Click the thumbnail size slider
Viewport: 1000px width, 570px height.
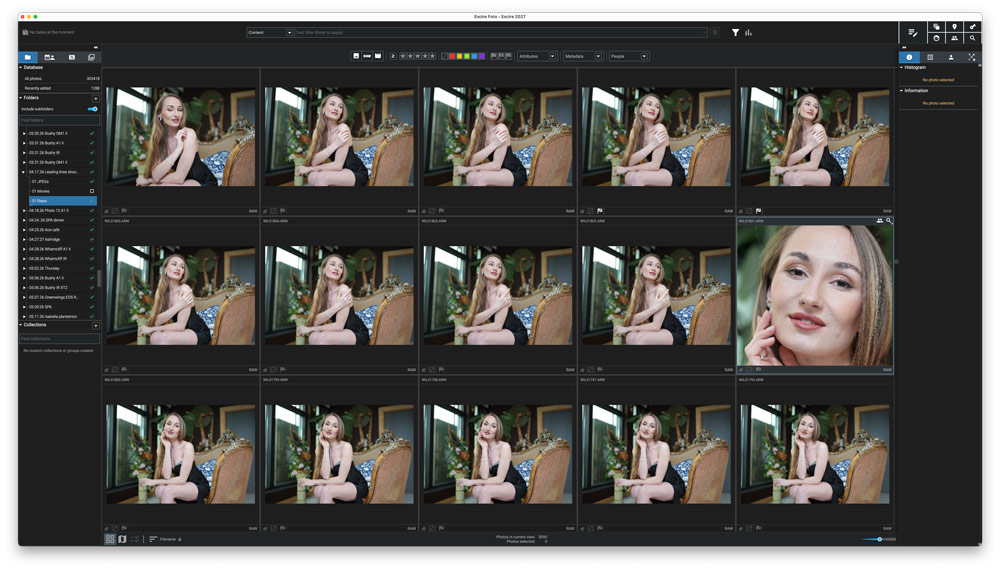pyautogui.click(x=879, y=539)
